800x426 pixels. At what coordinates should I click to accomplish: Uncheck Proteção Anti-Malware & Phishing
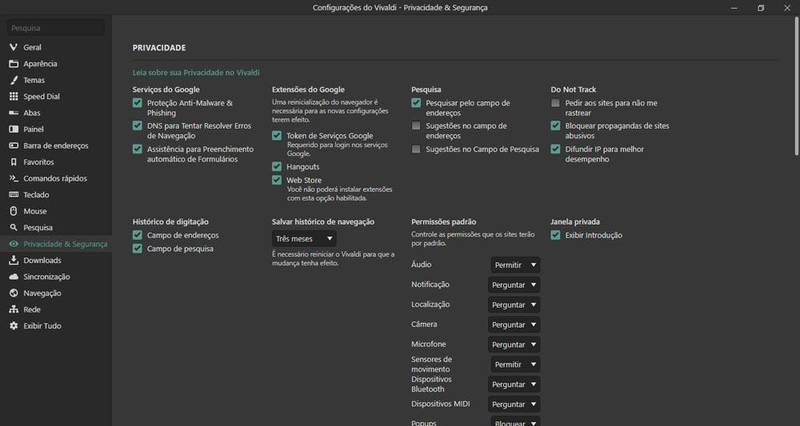(137, 103)
